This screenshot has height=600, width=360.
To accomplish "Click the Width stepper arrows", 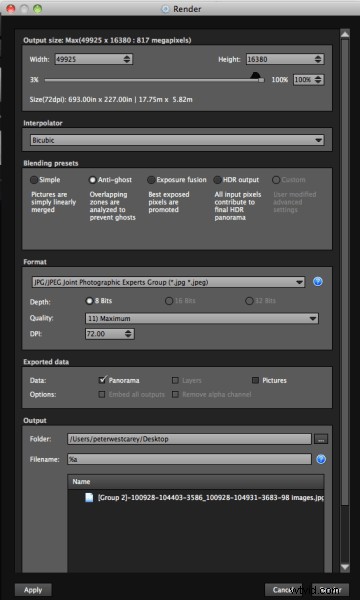I will coord(128,59).
